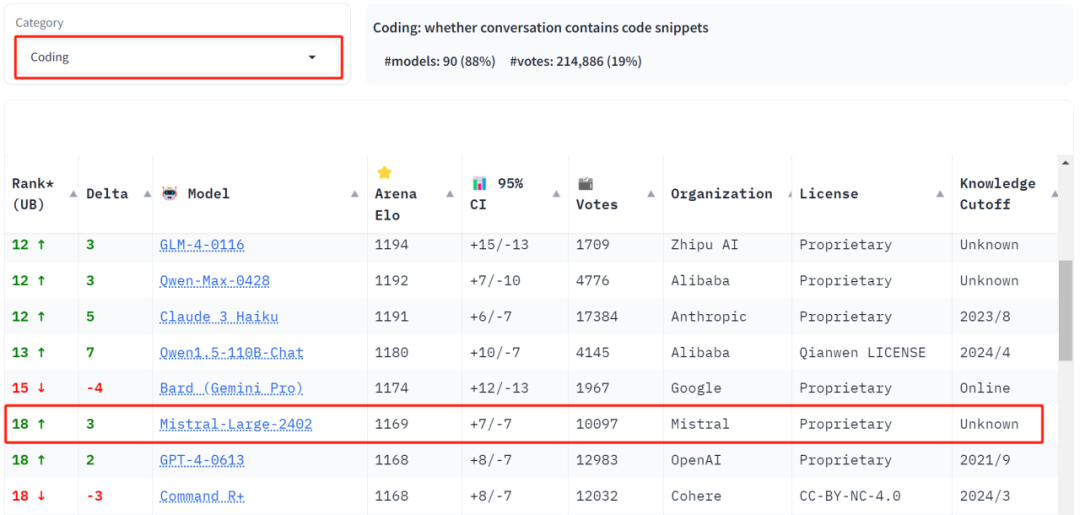This screenshot has height=515, width=1080.
Task: Sort by Votes using its header arrow
Action: coord(652,194)
